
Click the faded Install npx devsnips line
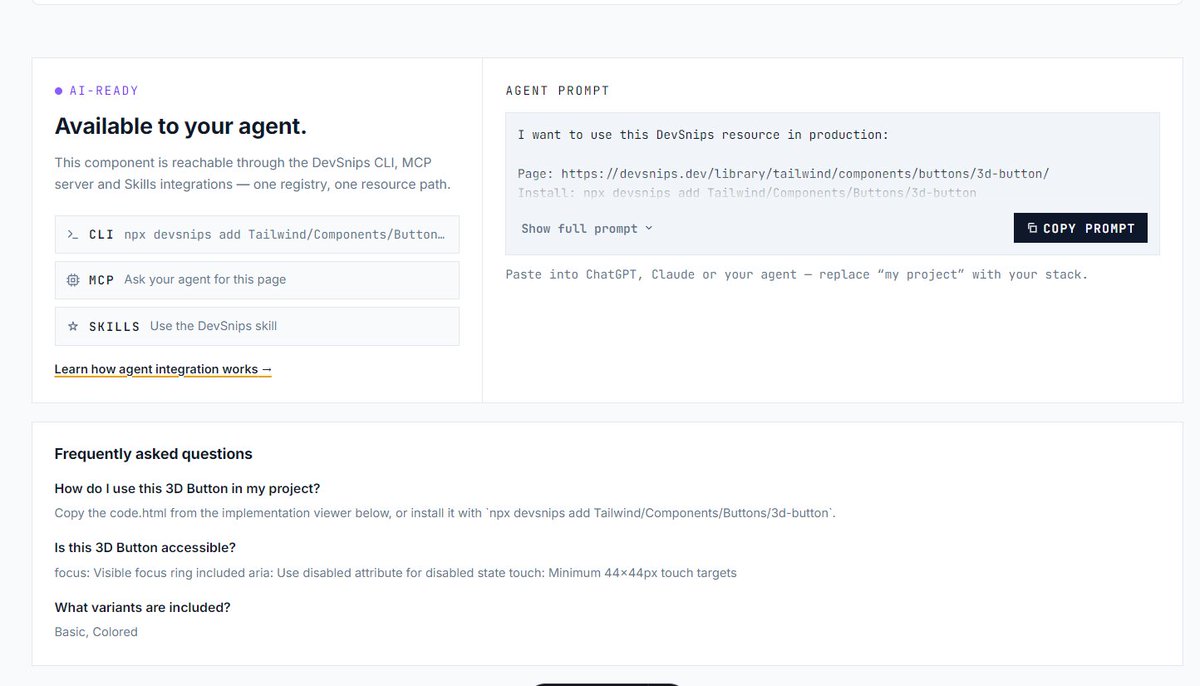tap(747, 192)
